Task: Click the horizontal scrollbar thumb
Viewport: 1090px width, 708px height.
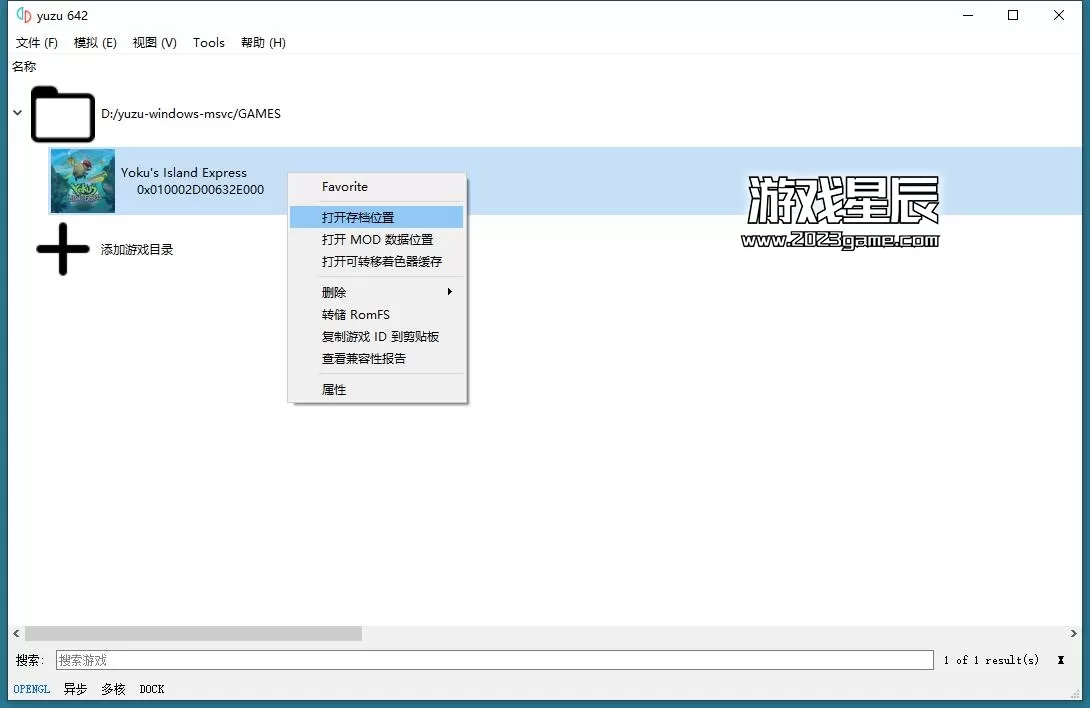Action: (x=193, y=633)
